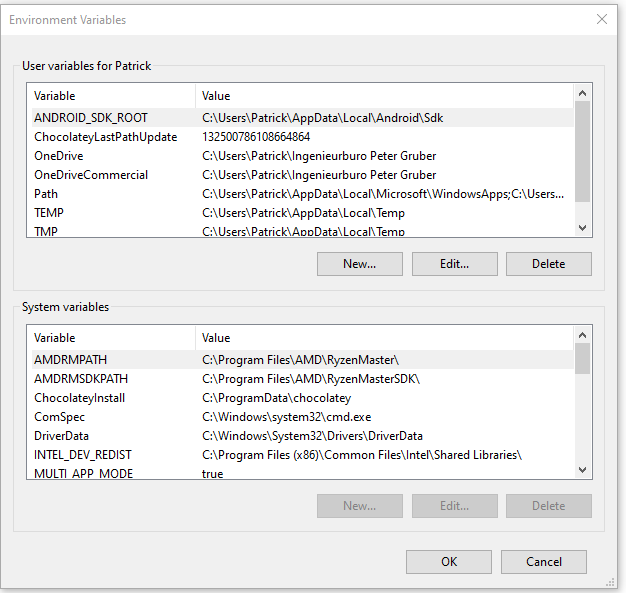This screenshot has height=593, width=626.
Task: Click RyzenMasterSDK path value
Action: [311, 379]
